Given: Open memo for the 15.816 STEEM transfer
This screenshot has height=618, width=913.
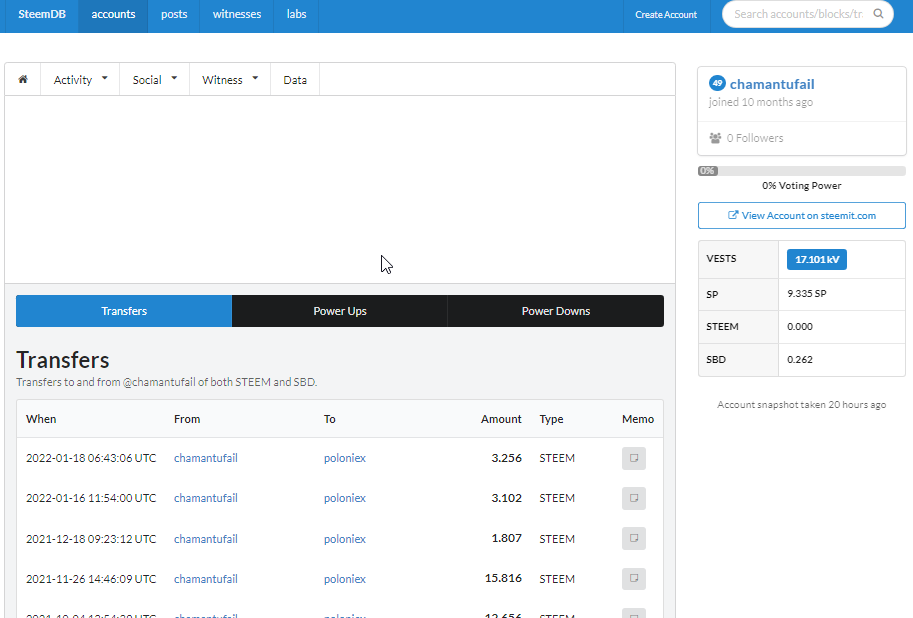Looking at the screenshot, I should click(634, 579).
